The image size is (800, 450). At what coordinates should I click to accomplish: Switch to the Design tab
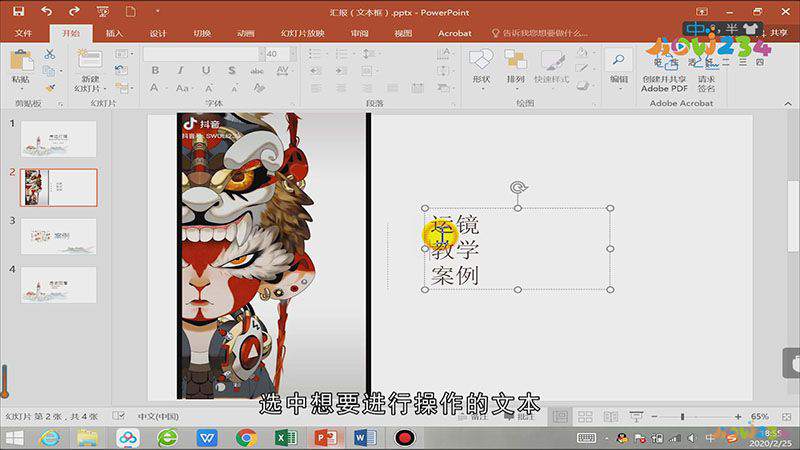[x=158, y=33]
